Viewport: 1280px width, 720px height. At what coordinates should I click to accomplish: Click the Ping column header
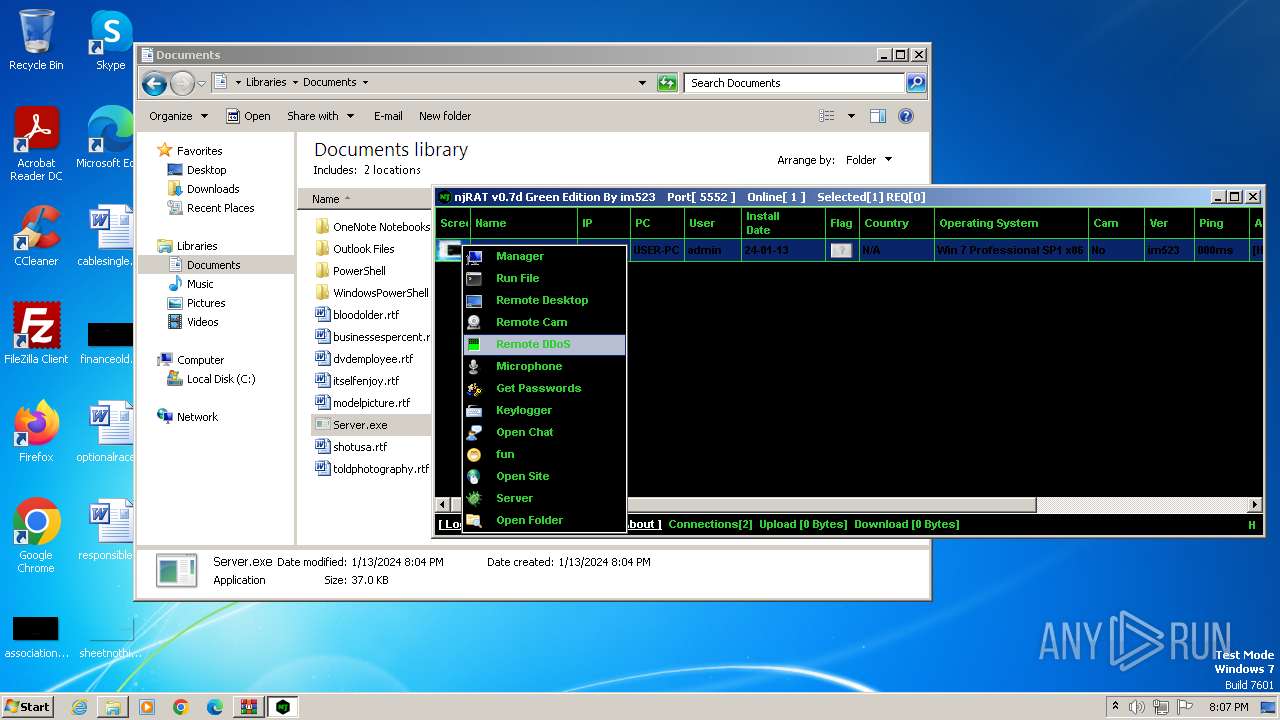click(1222, 223)
